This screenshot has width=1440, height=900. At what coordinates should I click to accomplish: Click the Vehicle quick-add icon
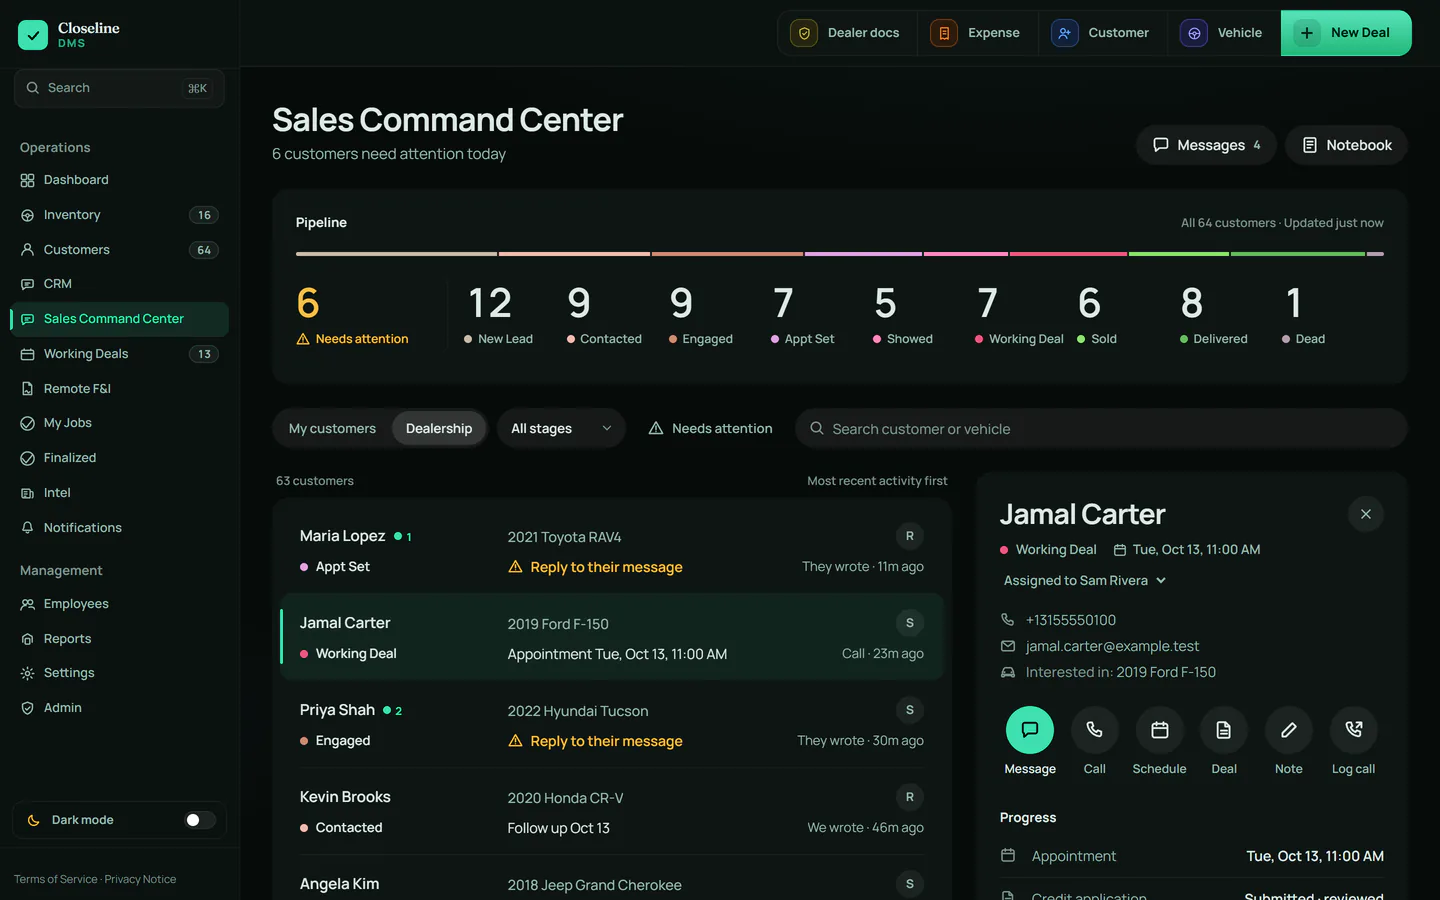click(1194, 33)
